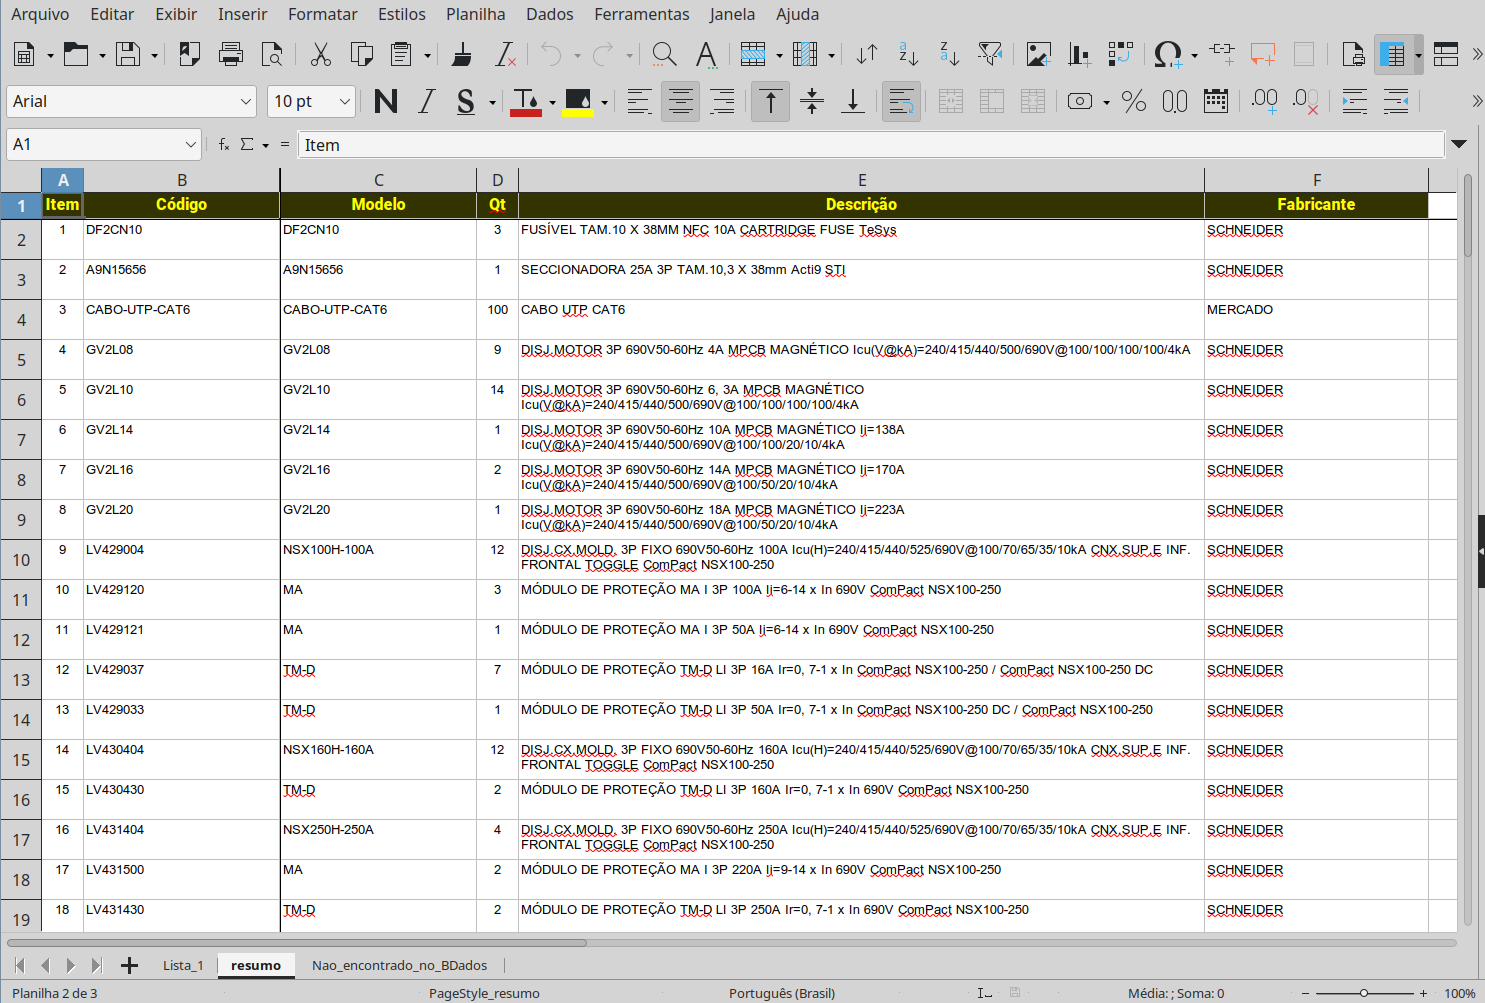Expand the Name Box A1 dropdown
Image resolution: width=1485 pixels, height=1003 pixels.
[190, 145]
